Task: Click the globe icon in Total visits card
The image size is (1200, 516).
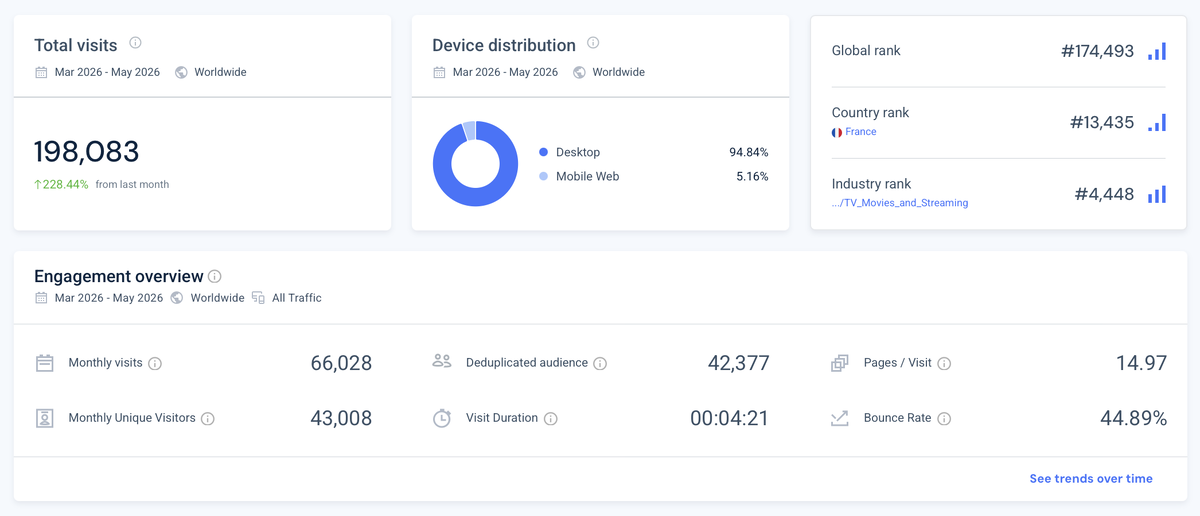Action: tap(181, 72)
